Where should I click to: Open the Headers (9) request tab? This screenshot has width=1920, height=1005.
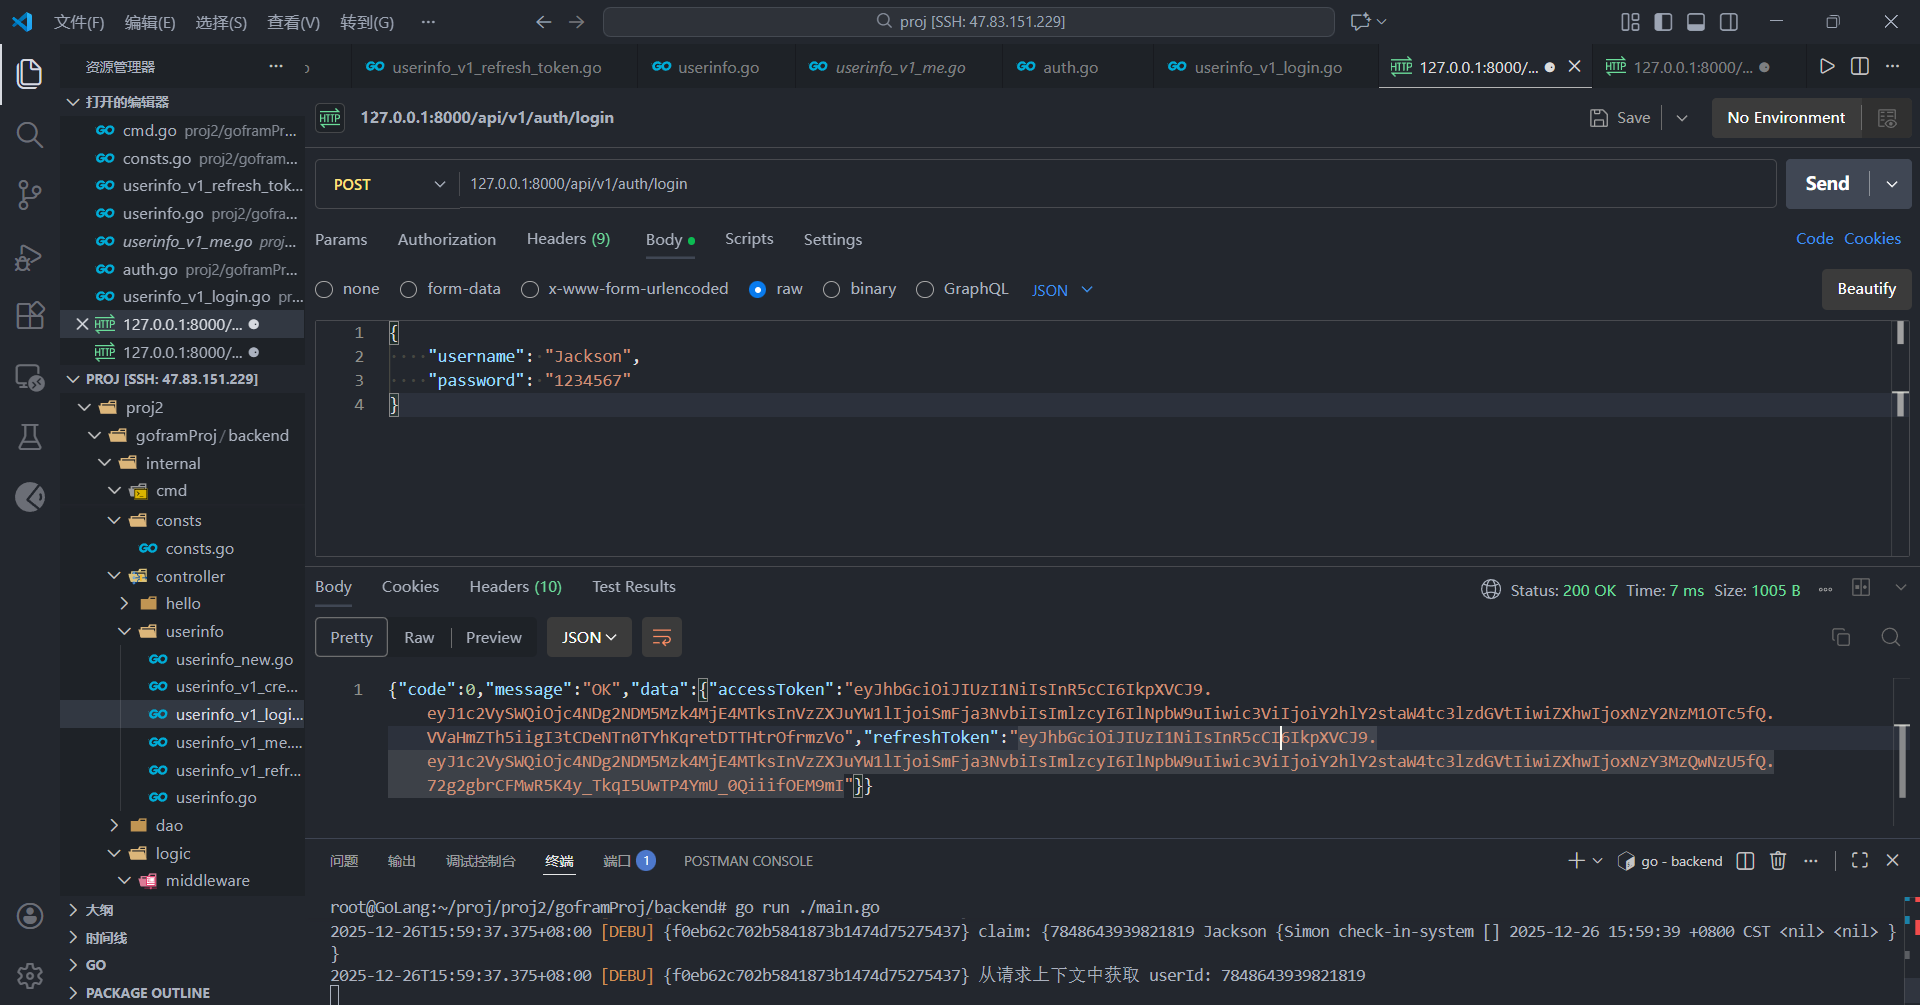pos(568,240)
